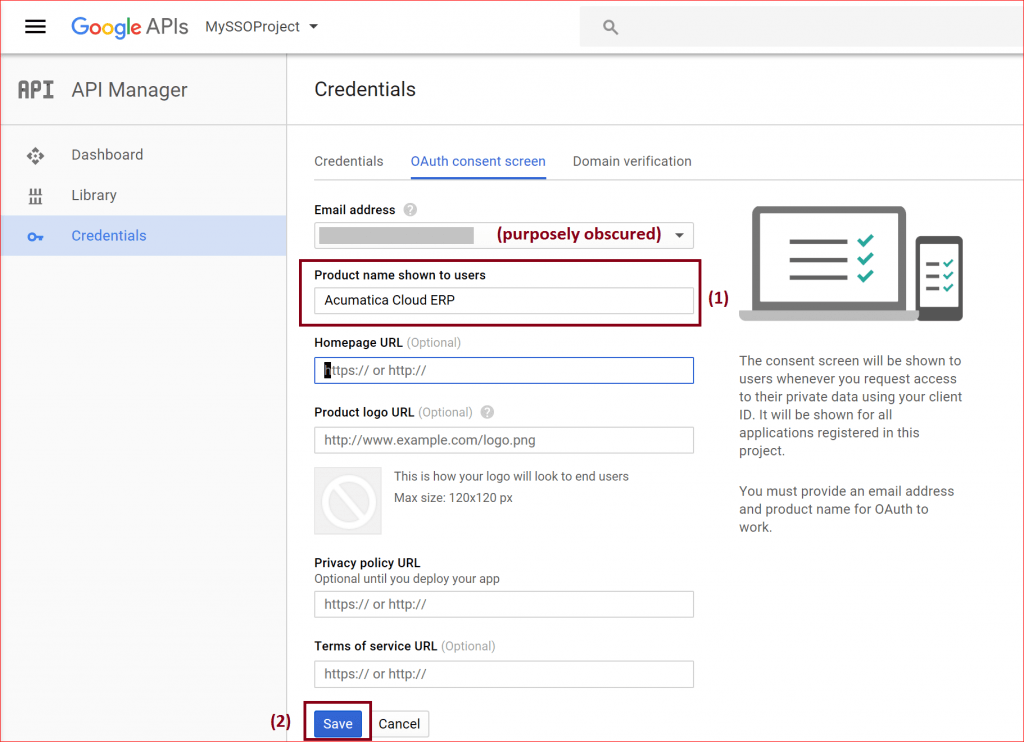Click the Terms of service URL field

504,674
